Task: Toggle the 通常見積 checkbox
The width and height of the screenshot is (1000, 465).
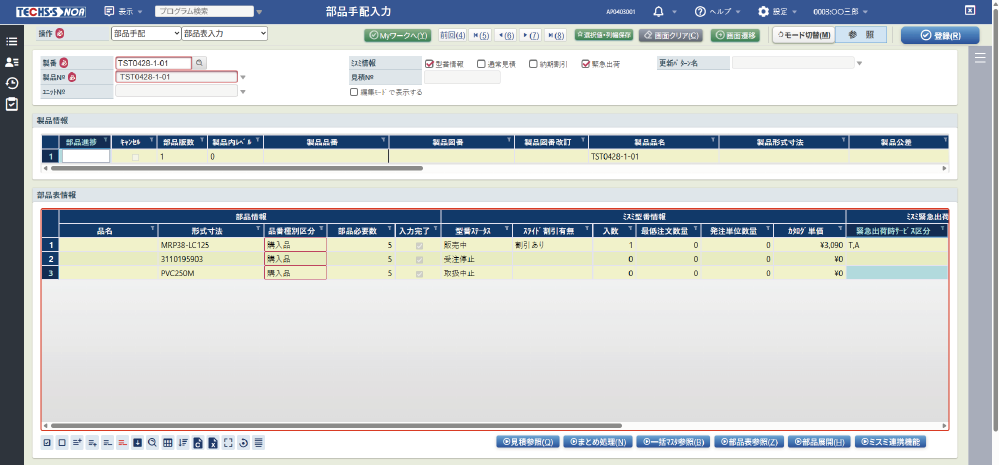Action: 482,64
